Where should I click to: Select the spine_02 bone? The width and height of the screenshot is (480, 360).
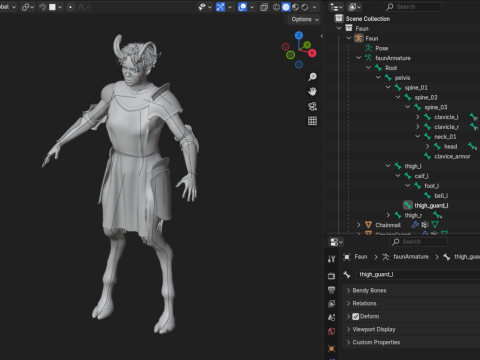tap(426, 97)
